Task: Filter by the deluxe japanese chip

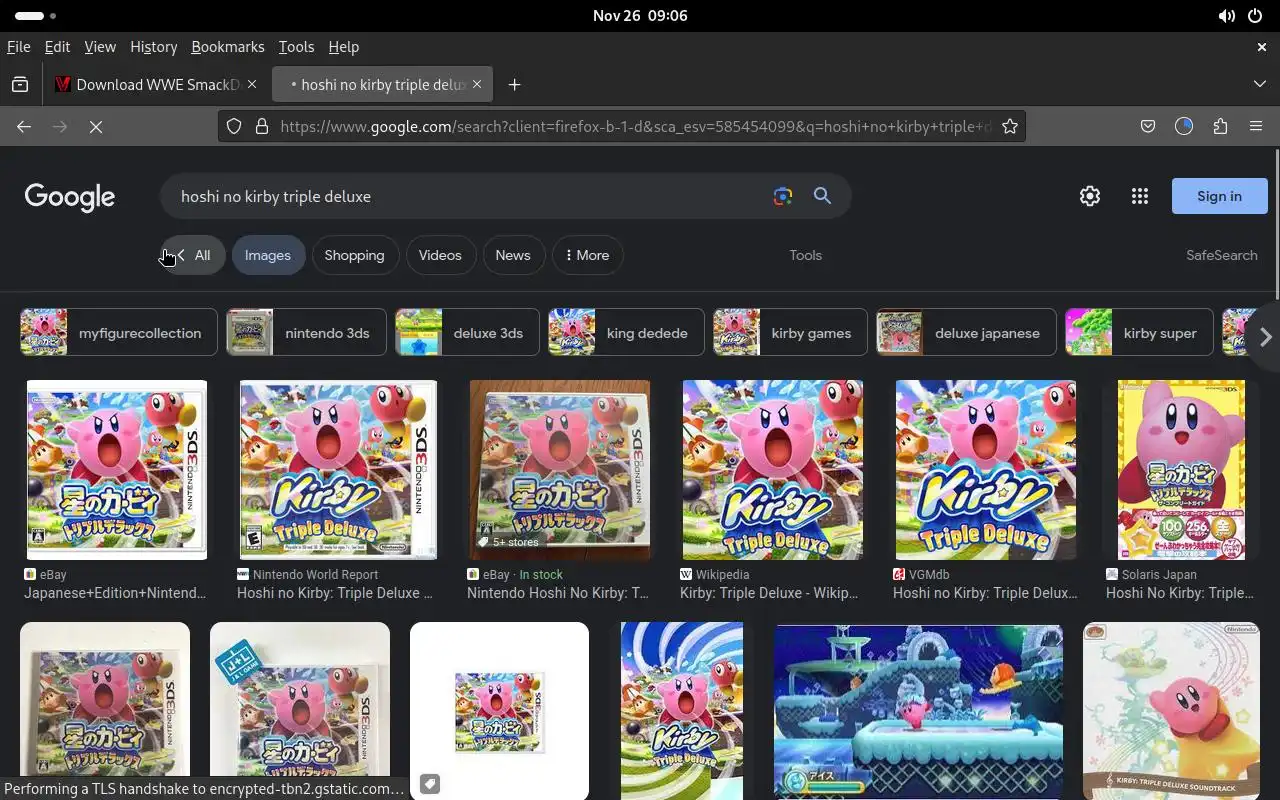Action: point(966,333)
